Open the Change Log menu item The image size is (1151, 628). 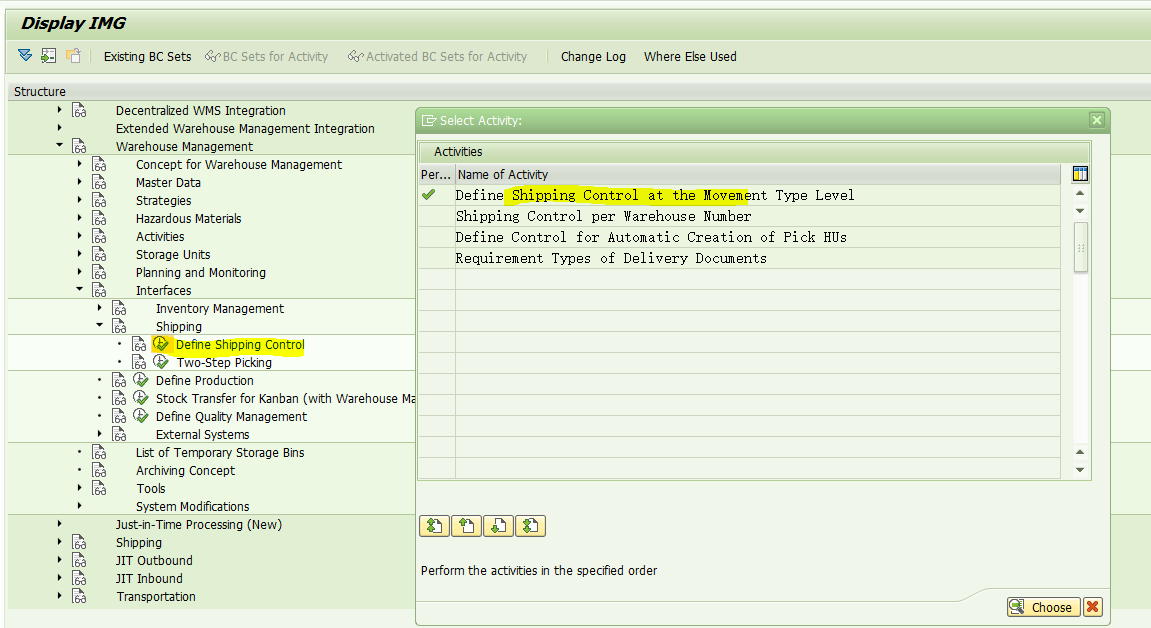pyautogui.click(x=593, y=57)
